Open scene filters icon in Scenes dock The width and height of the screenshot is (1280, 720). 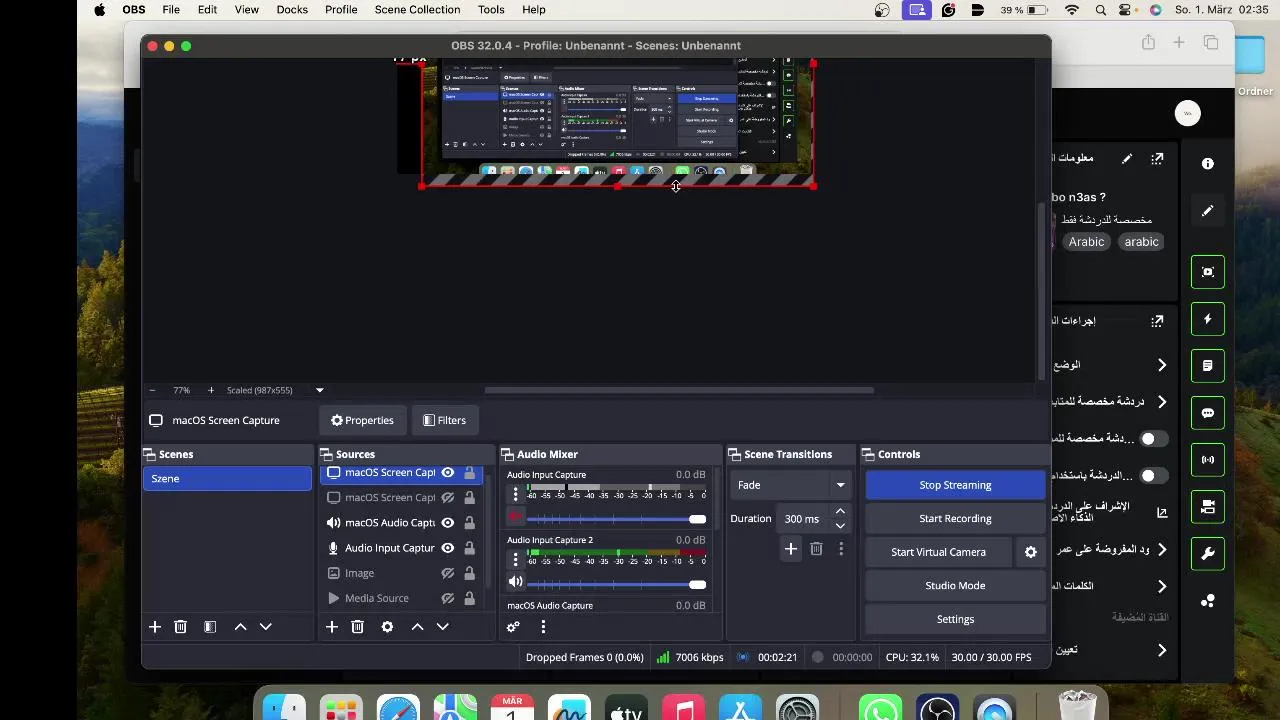[x=210, y=627]
